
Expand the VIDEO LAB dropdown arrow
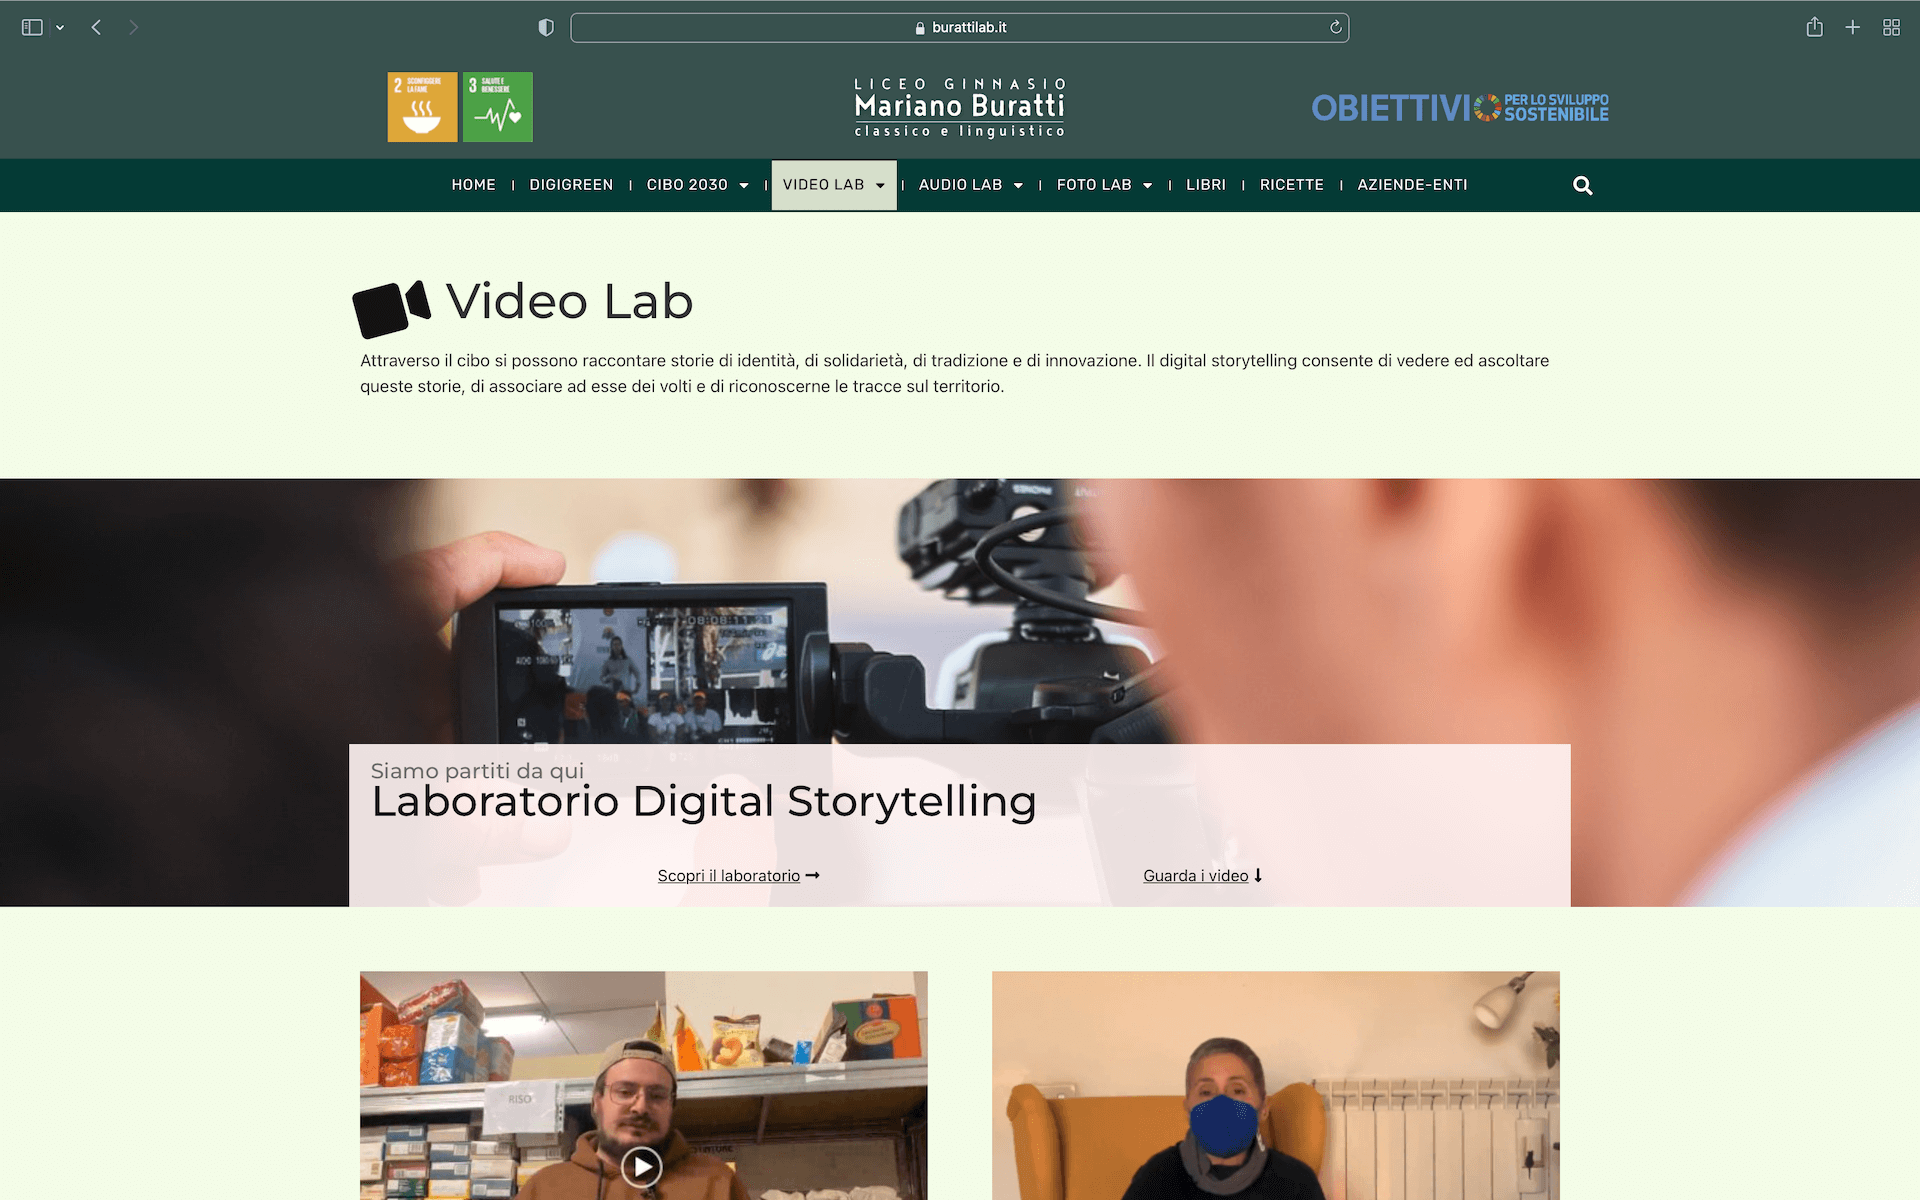(880, 186)
